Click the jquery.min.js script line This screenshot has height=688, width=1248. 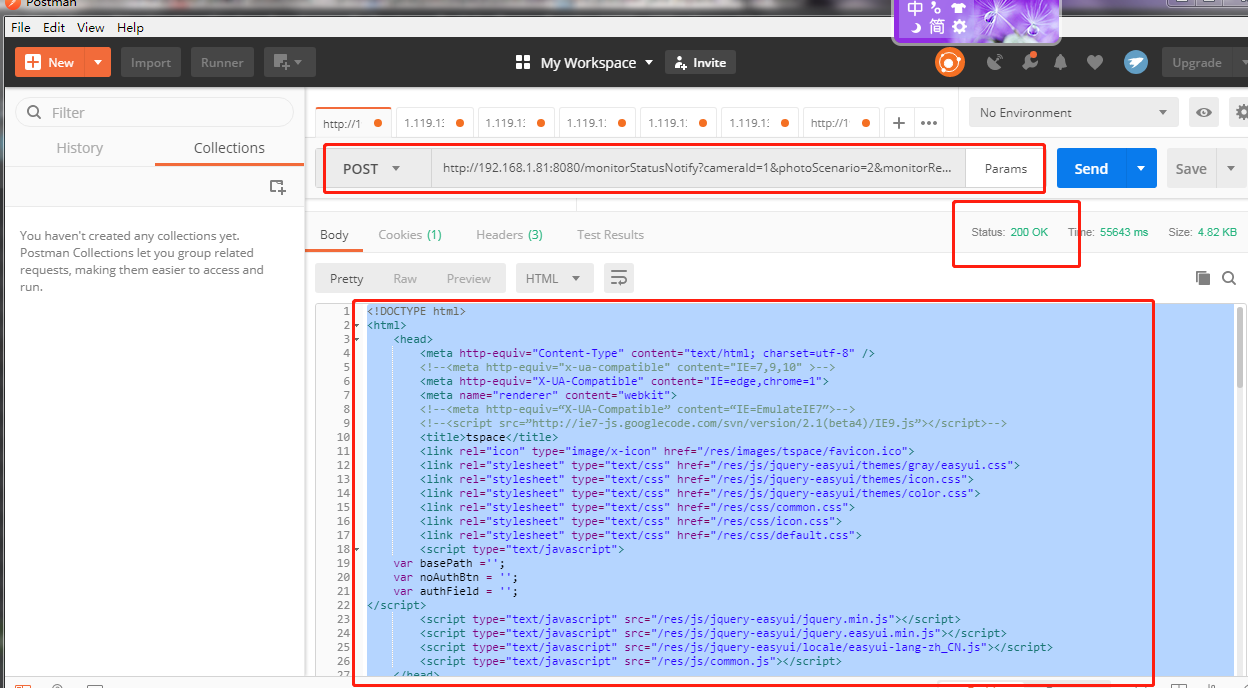[690, 619]
